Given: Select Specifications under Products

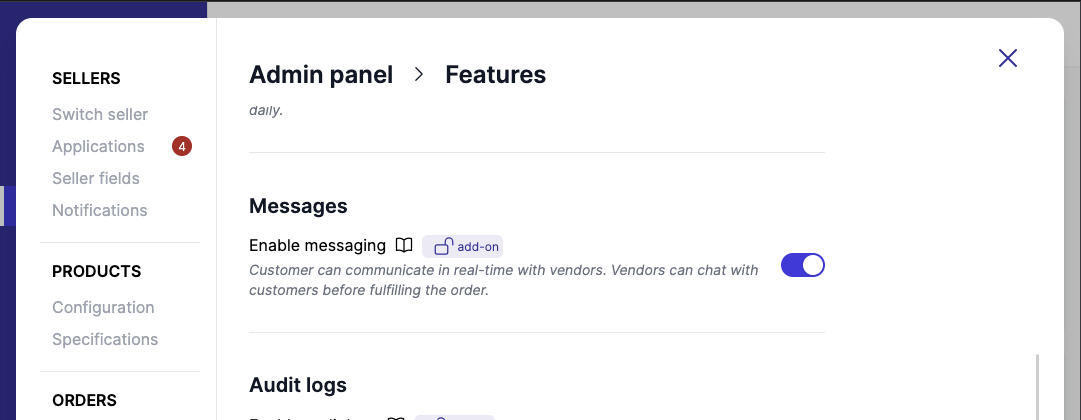Looking at the screenshot, I should click(105, 339).
